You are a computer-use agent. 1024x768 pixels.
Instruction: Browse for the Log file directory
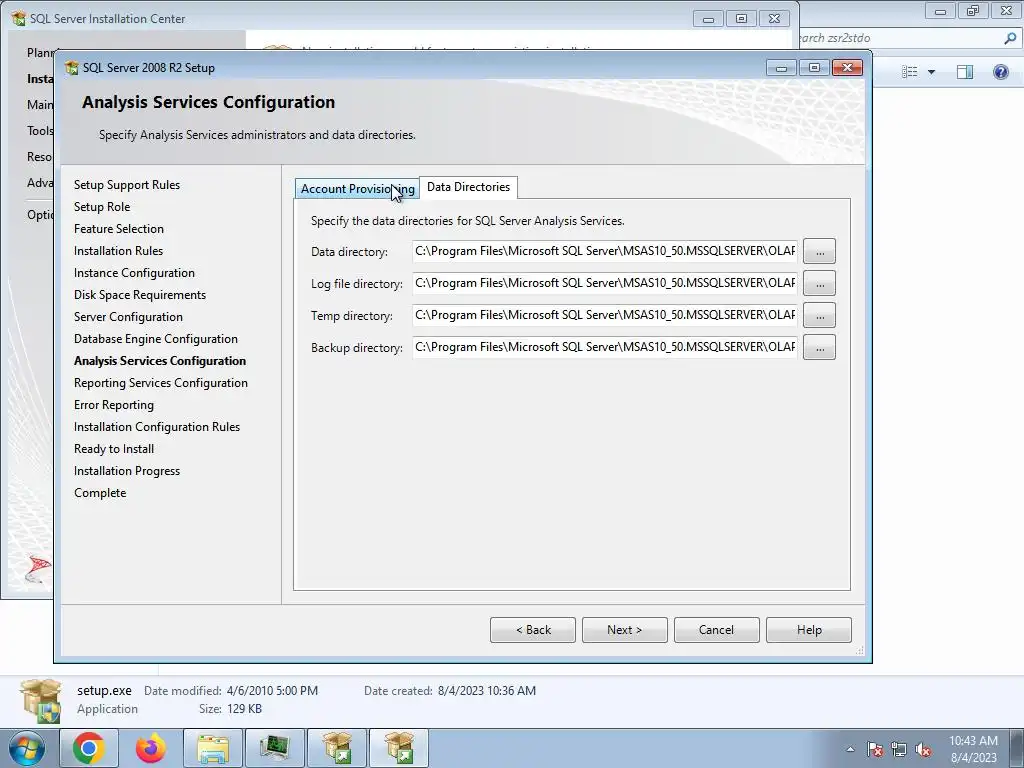coord(819,283)
